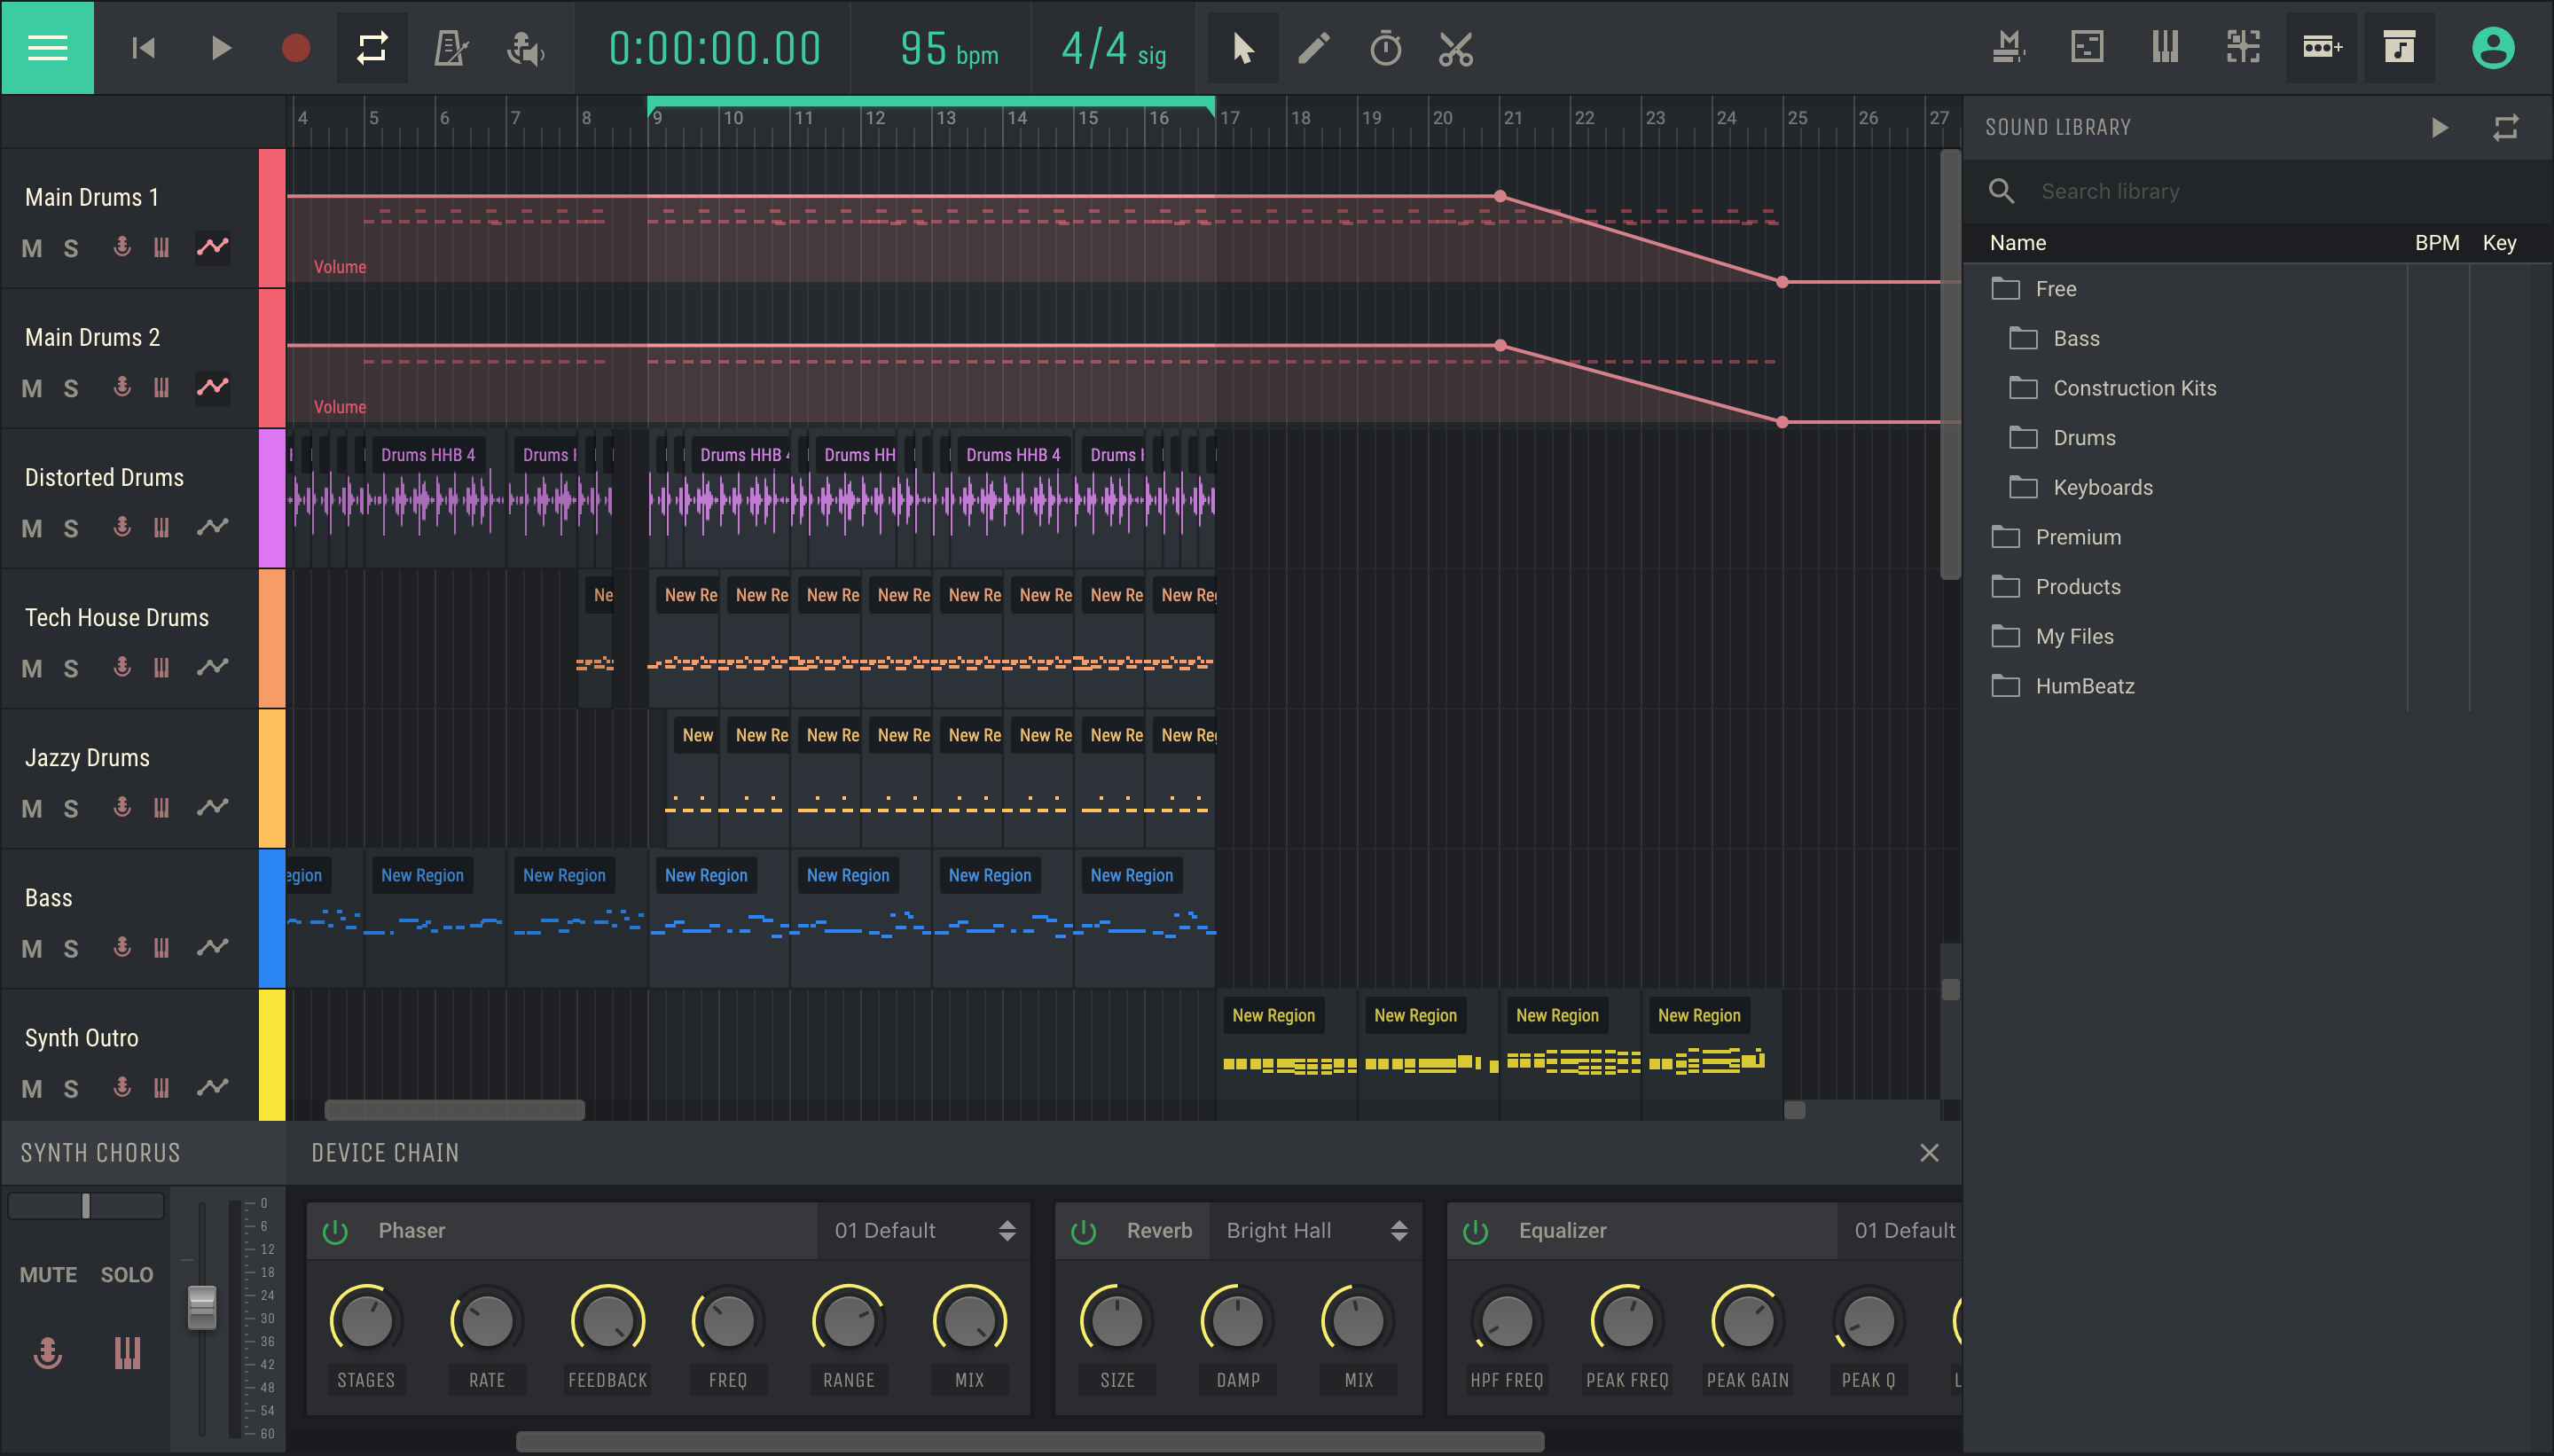Toggle the metronome icon
Screen dimensions: 2554x1456
pos(450,48)
